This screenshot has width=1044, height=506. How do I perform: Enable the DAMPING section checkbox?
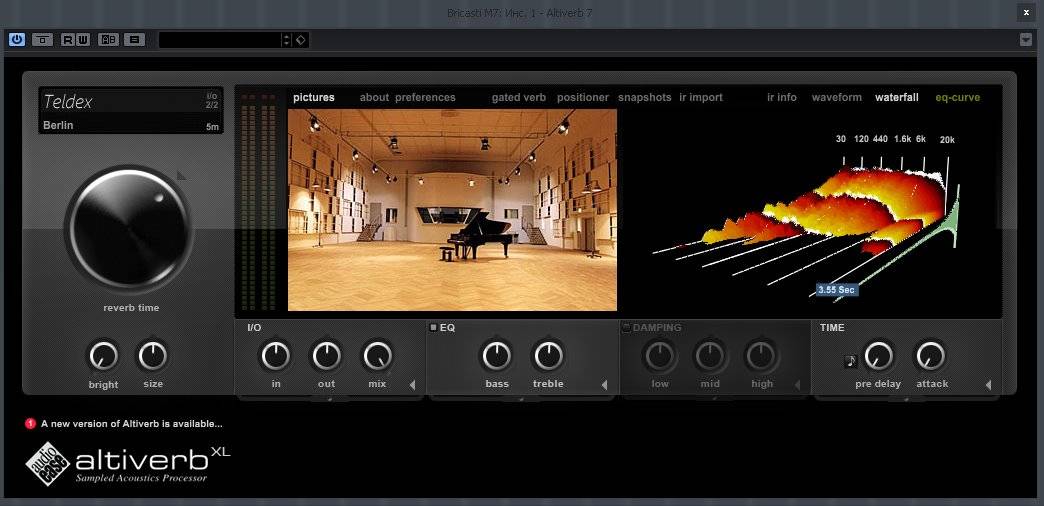[x=627, y=327]
